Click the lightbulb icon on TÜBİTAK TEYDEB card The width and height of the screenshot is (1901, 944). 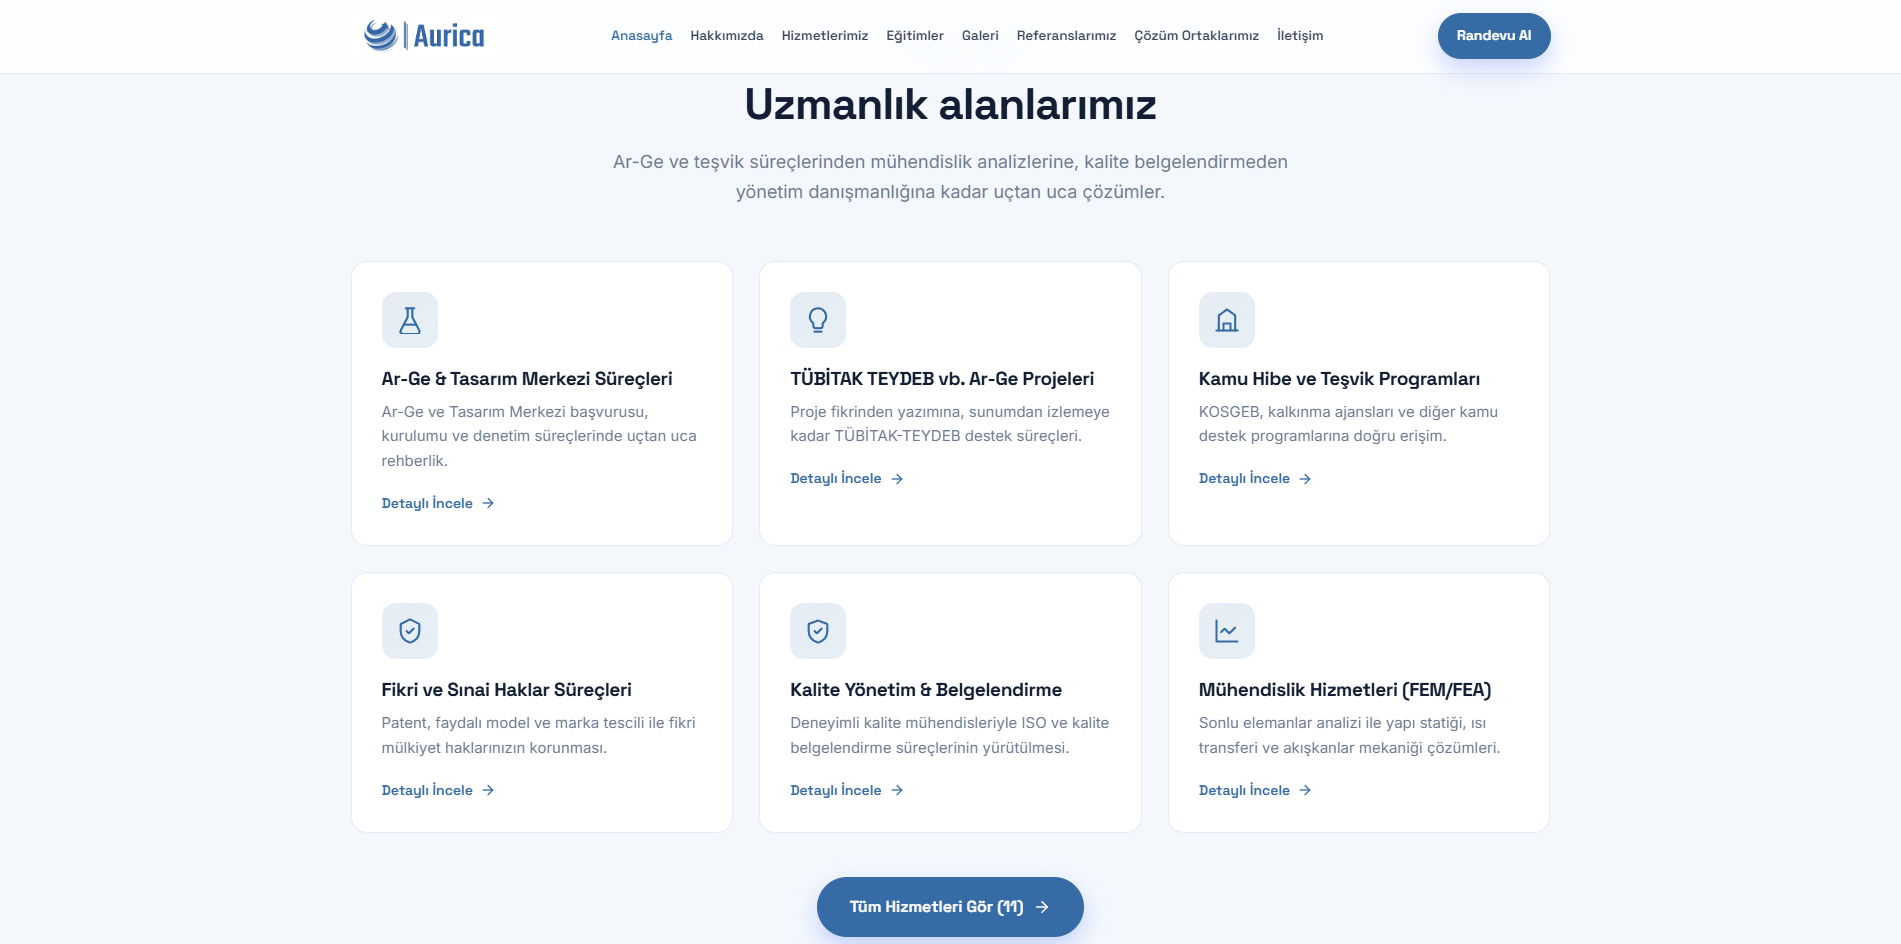tap(818, 320)
